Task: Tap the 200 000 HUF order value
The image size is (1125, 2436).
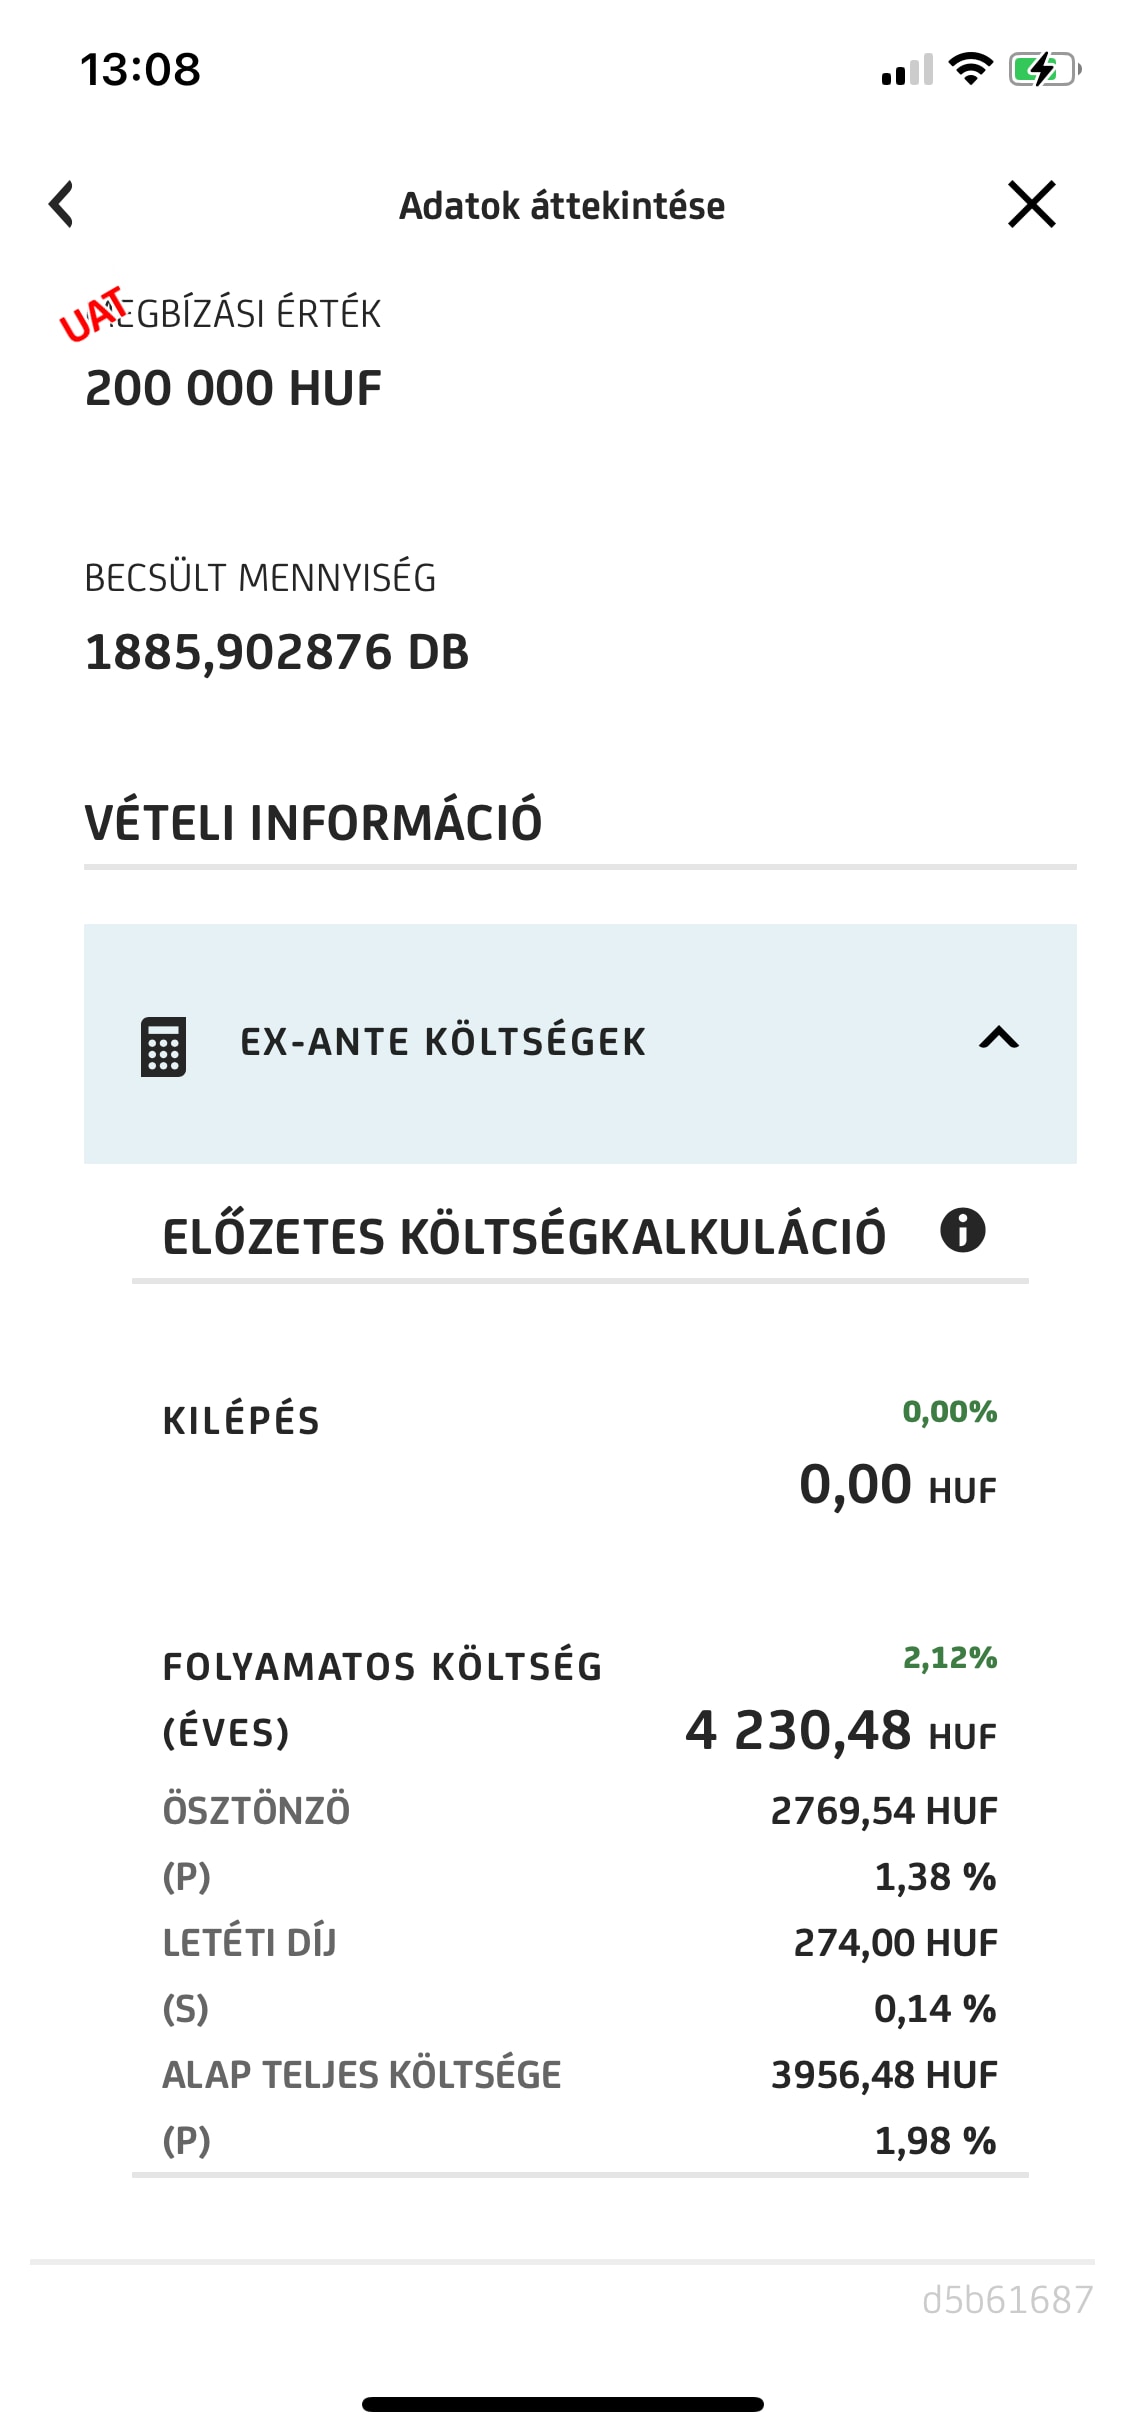Action: coord(233,388)
